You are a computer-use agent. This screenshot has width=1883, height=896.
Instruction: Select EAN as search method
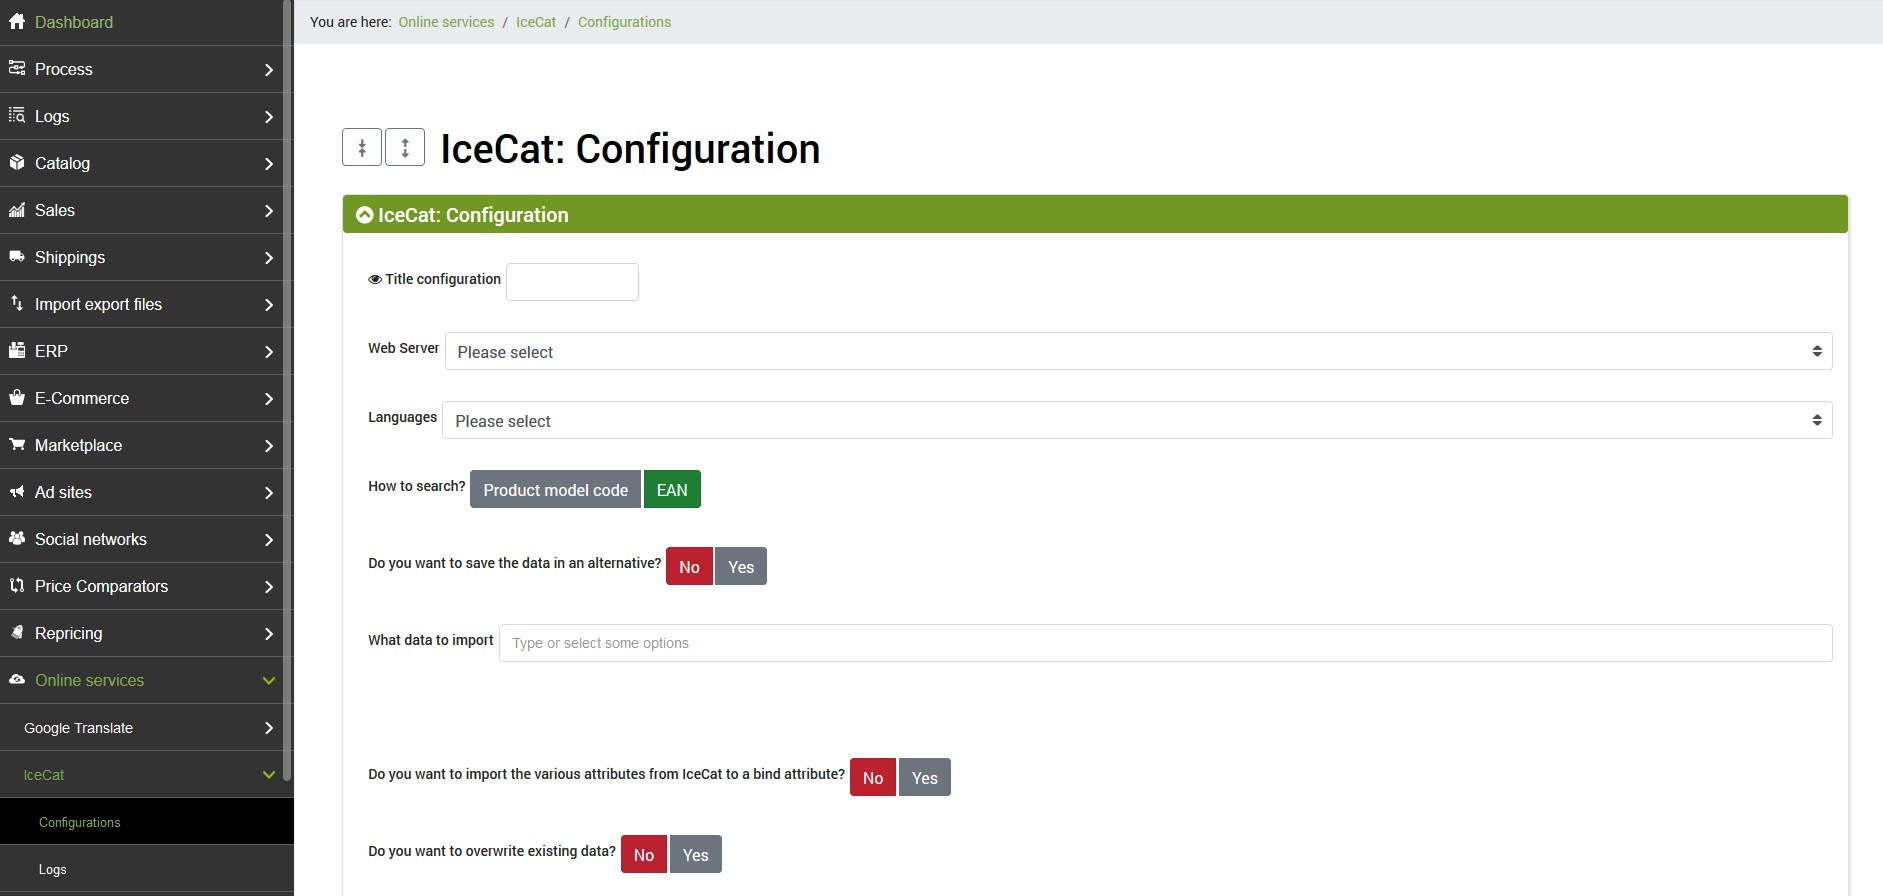tap(672, 490)
